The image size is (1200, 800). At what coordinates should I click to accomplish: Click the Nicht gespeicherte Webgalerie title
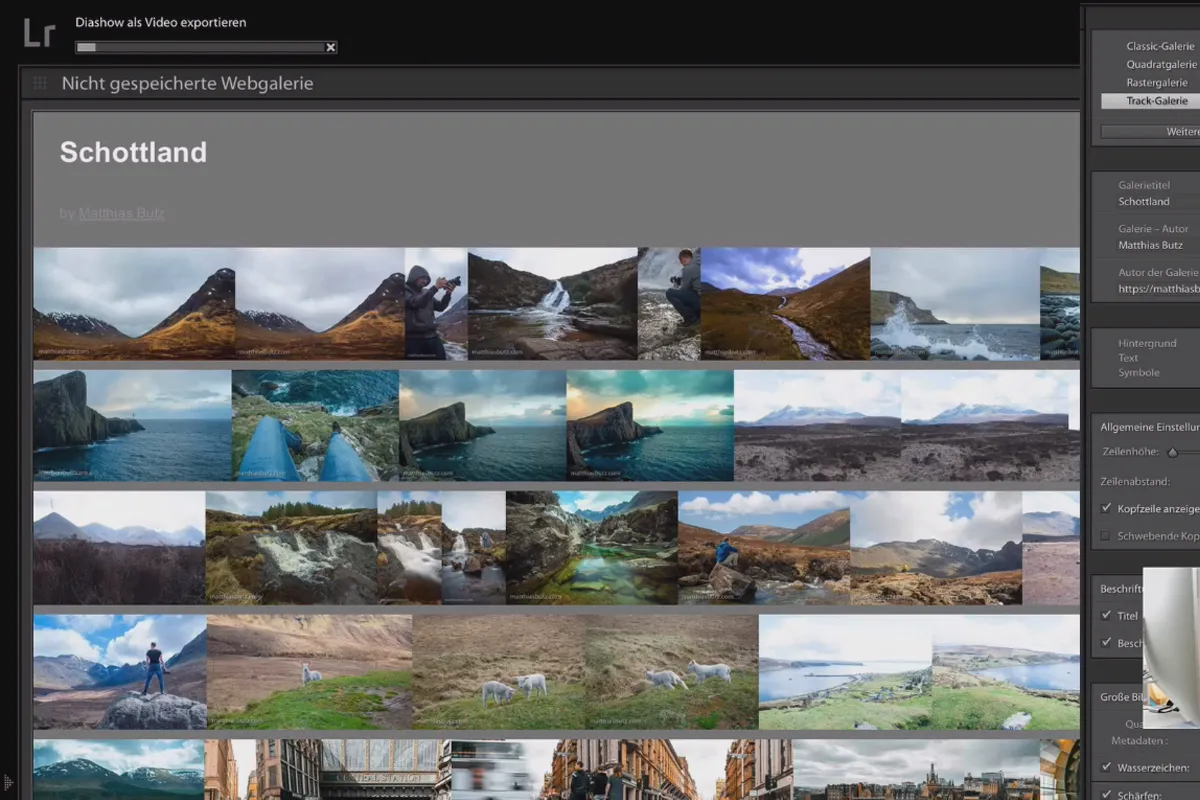187,83
